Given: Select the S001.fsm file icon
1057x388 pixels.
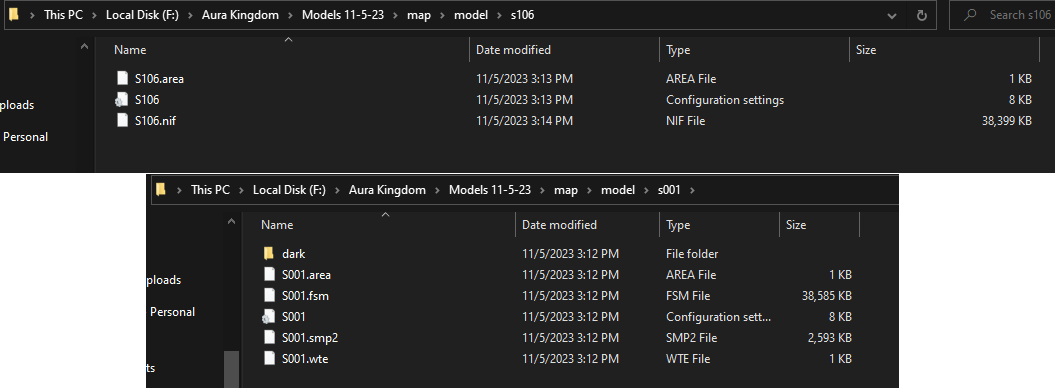Looking at the screenshot, I should pyautogui.click(x=270, y=296).
